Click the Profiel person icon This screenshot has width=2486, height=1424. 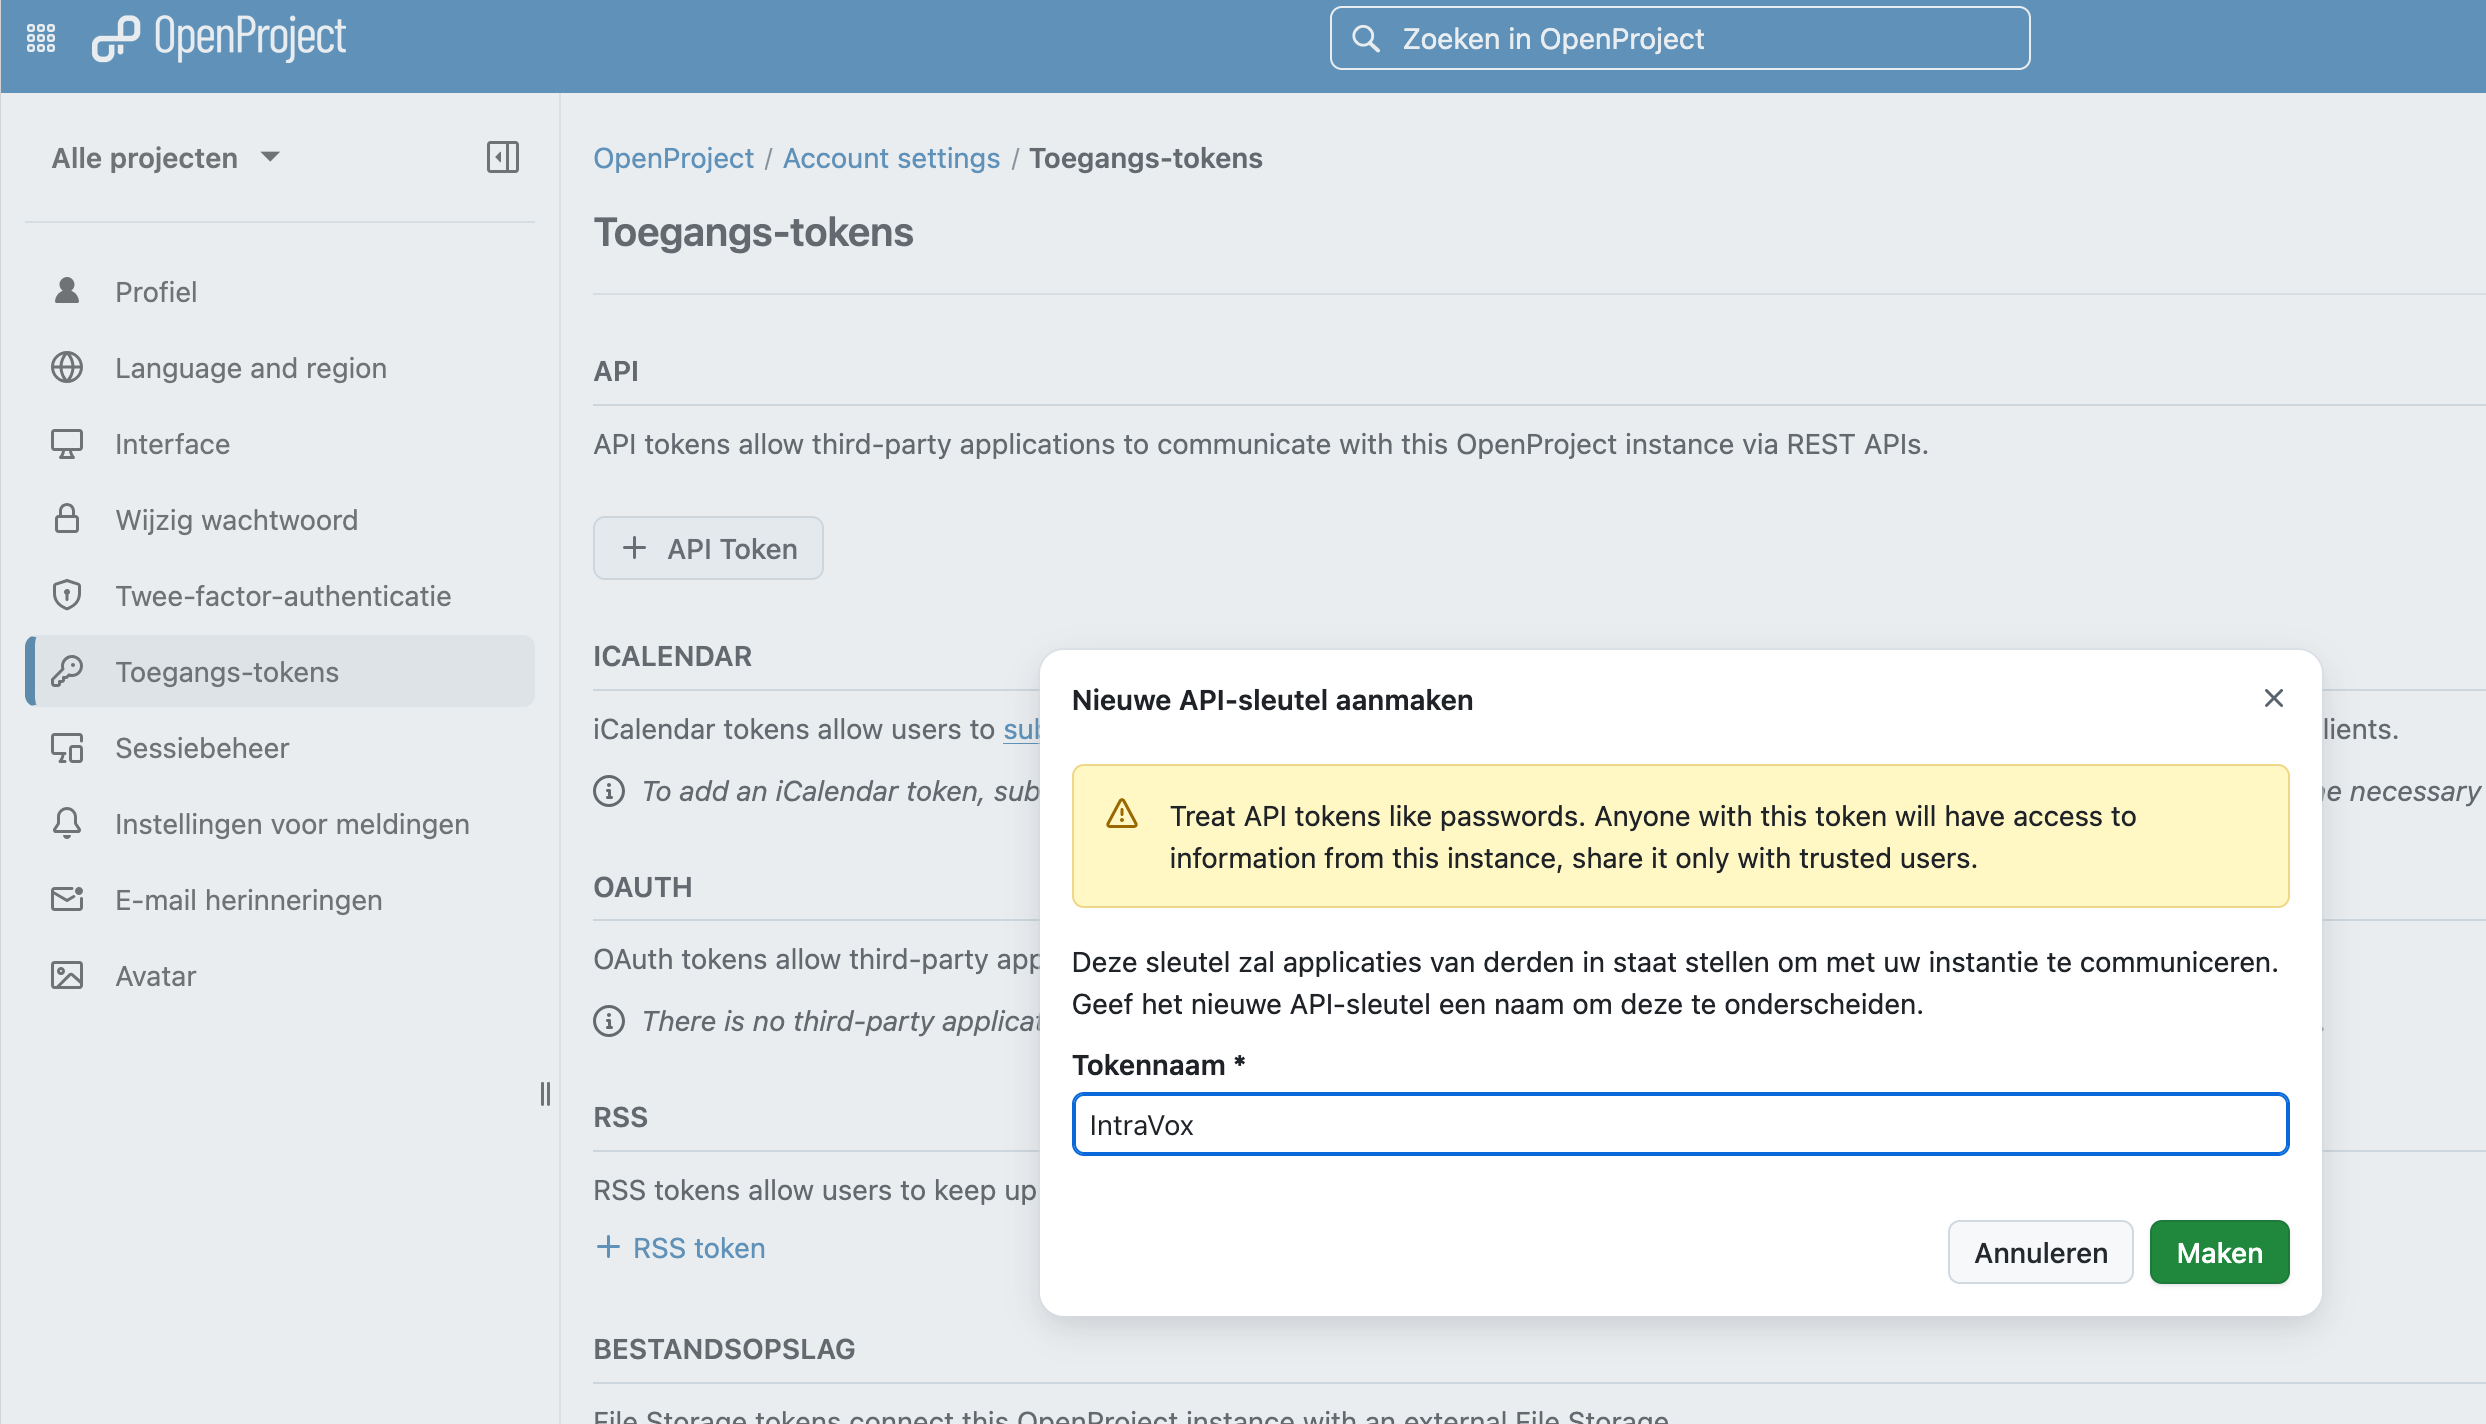(67, 291)
